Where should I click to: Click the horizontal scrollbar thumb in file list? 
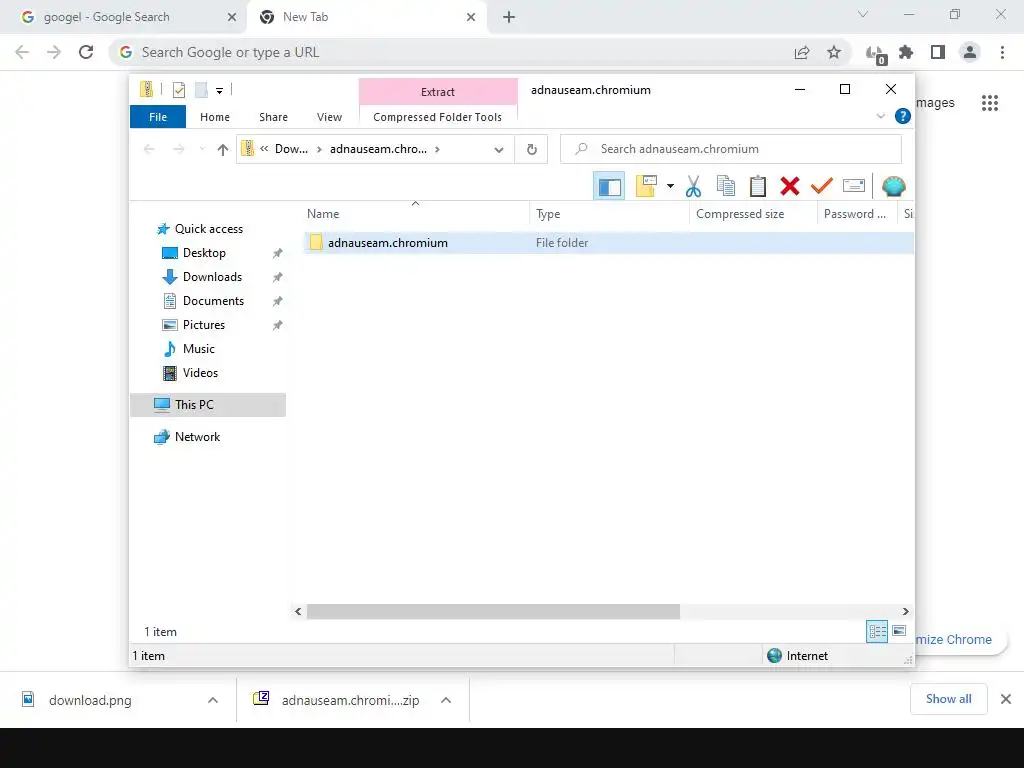493,612
